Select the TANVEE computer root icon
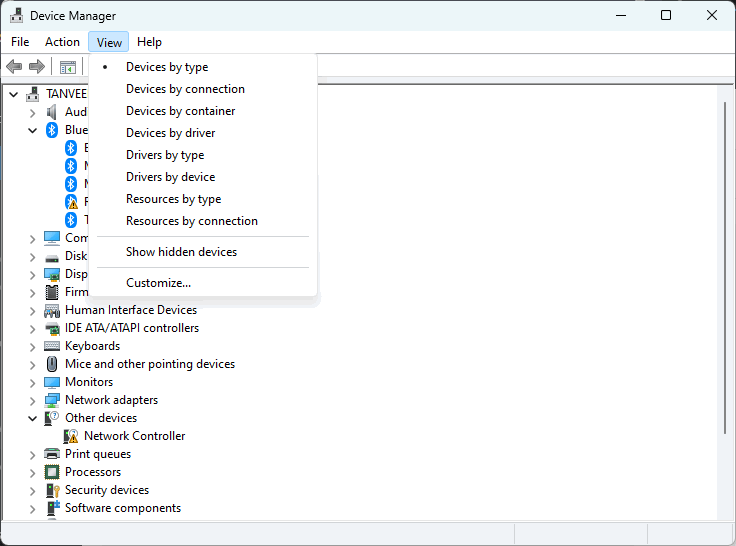Viewport: 736px width, 546px height. click(x=32, y=94)
